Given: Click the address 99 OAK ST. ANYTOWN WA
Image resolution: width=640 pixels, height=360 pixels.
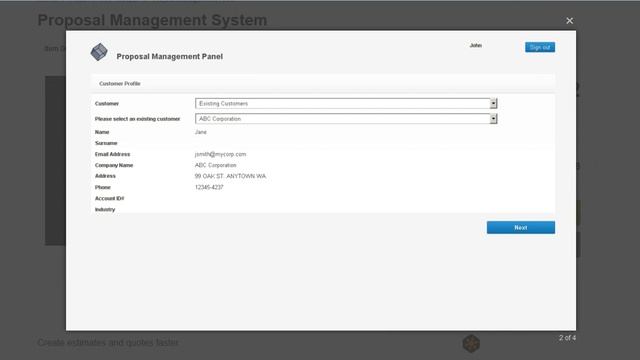Looking at the screenshot, I should pyautogui.click(x=230, y=176).
